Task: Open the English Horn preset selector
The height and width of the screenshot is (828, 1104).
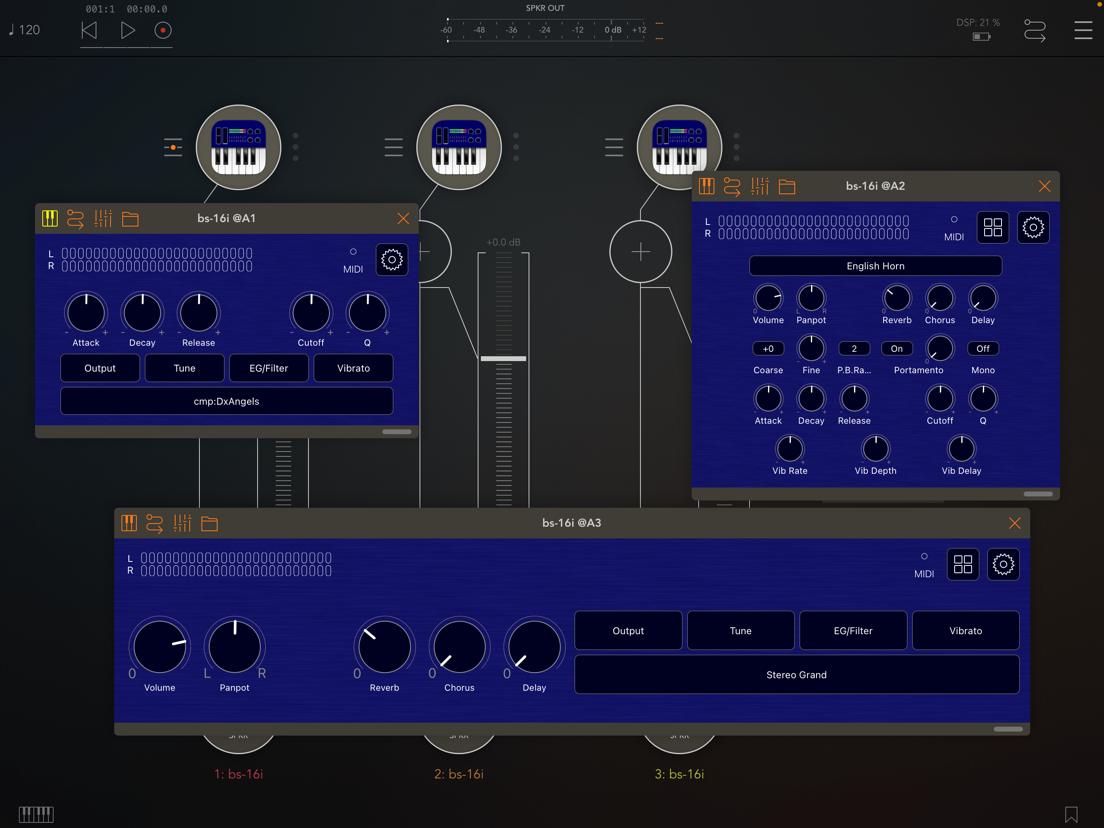Action: click(x=875, y=266)
